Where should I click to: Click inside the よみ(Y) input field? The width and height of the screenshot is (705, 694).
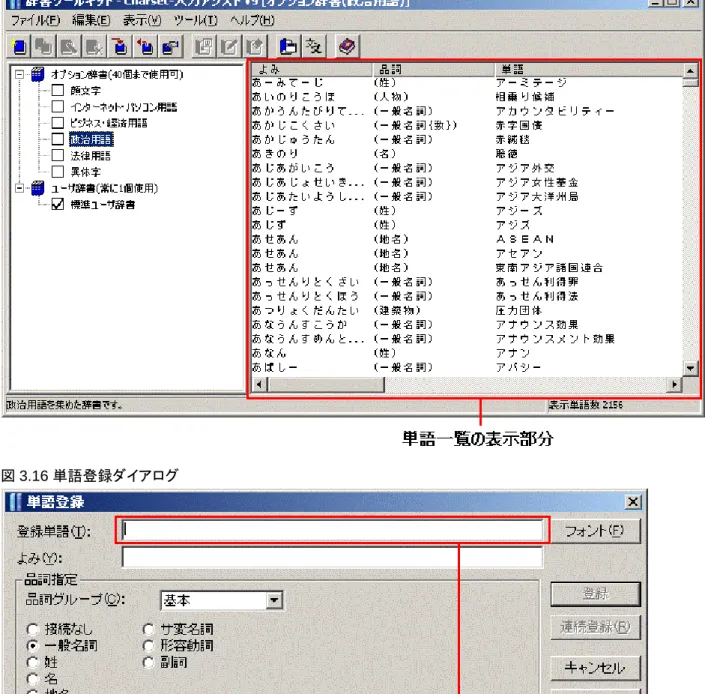(x=332, y=558)
